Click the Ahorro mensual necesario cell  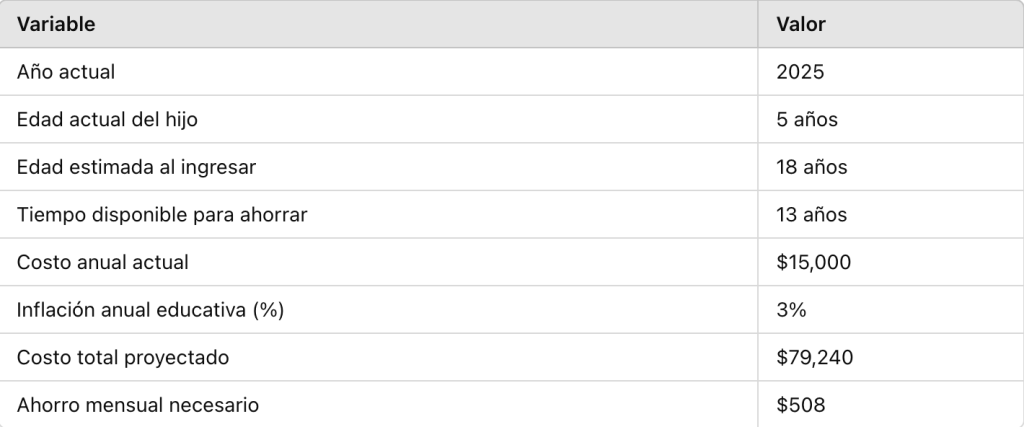pos(137,405)
